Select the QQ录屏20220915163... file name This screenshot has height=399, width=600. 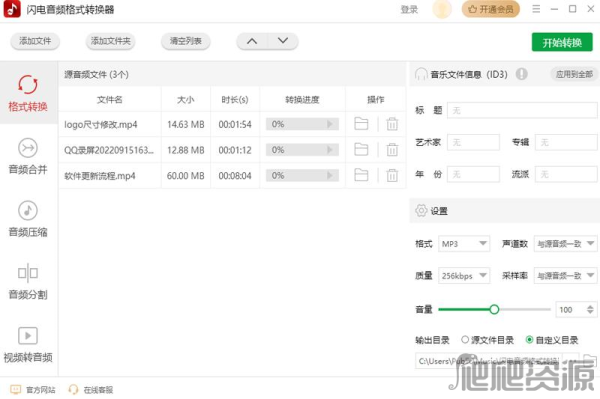click(109, 150)
